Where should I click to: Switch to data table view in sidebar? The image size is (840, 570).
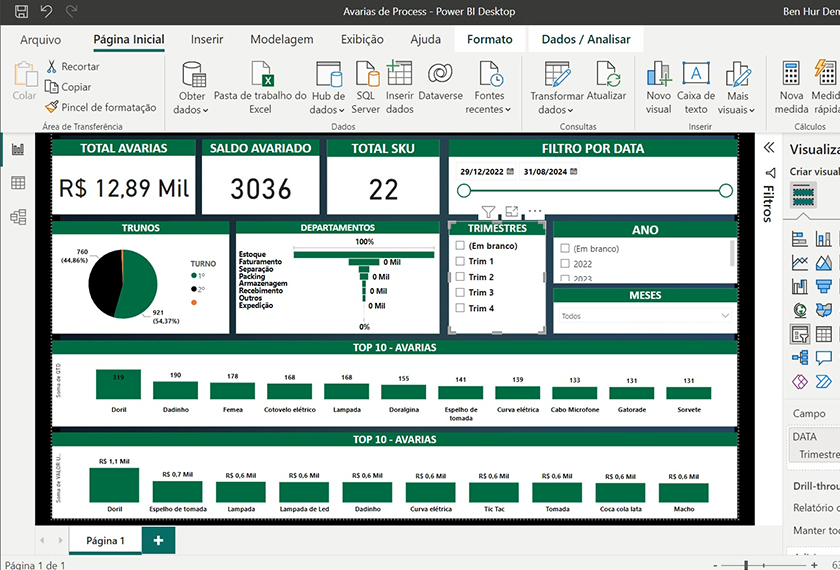(x=18, y=183)
